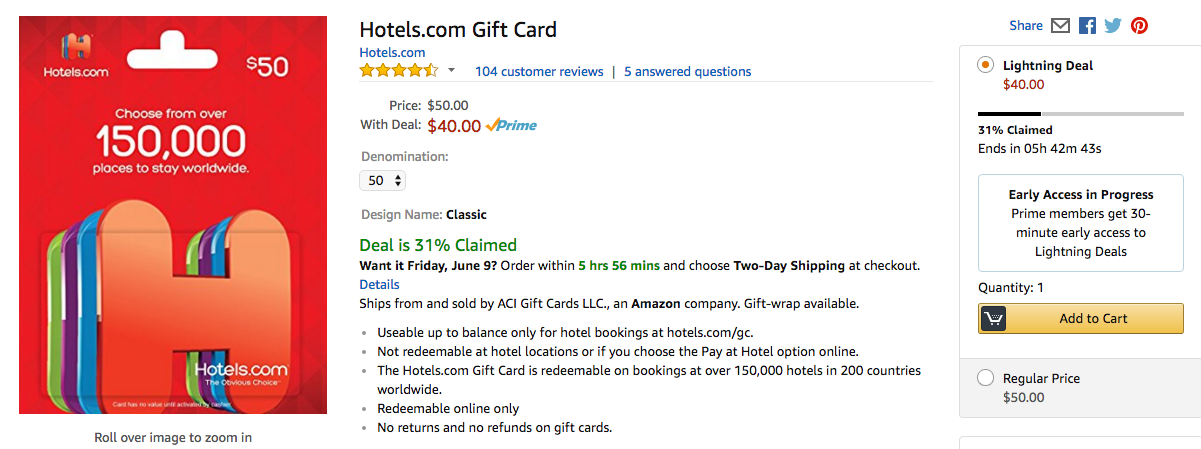
Task: Open the Denomination dropdown
Action: coord(383,181)
